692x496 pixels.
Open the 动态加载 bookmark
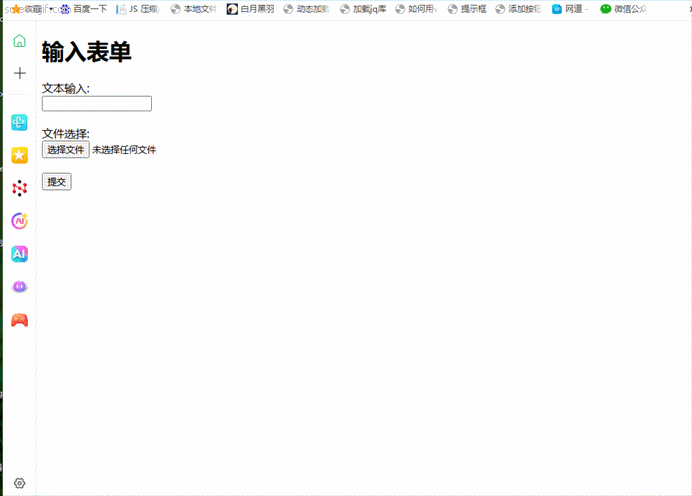(306, 9)
